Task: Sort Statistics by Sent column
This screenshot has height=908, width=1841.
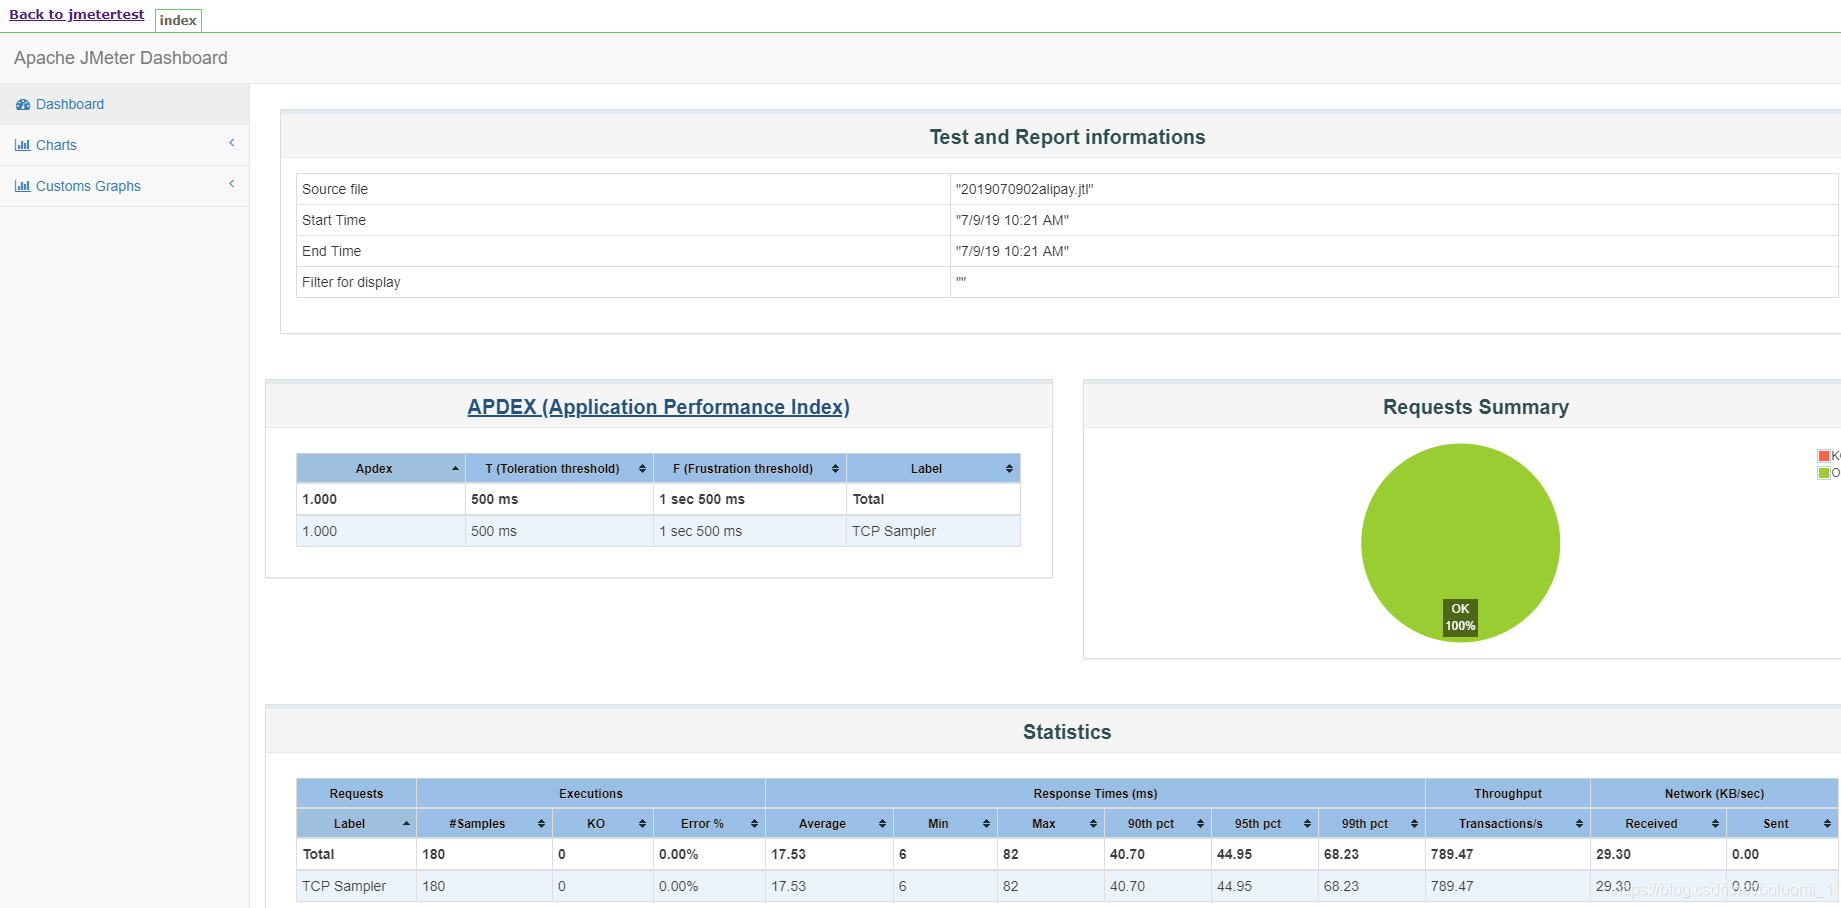Action: (1783, 824)
